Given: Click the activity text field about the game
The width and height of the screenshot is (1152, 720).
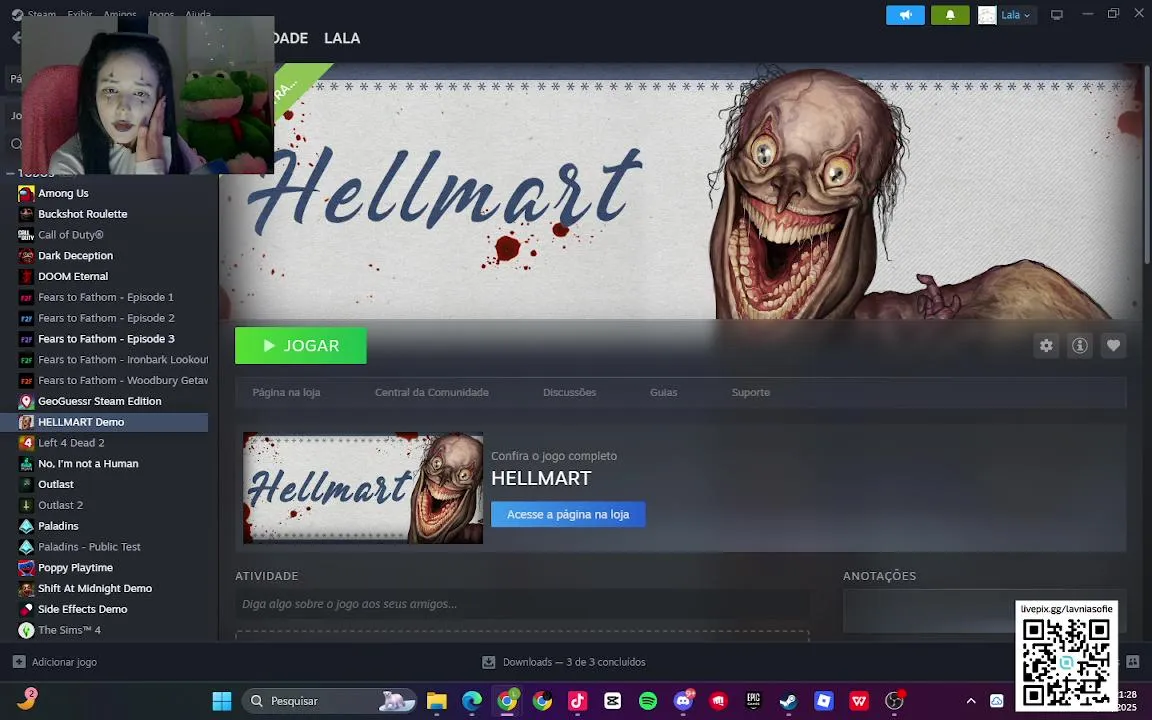Looking at the screenshot, I should (522, 604).
